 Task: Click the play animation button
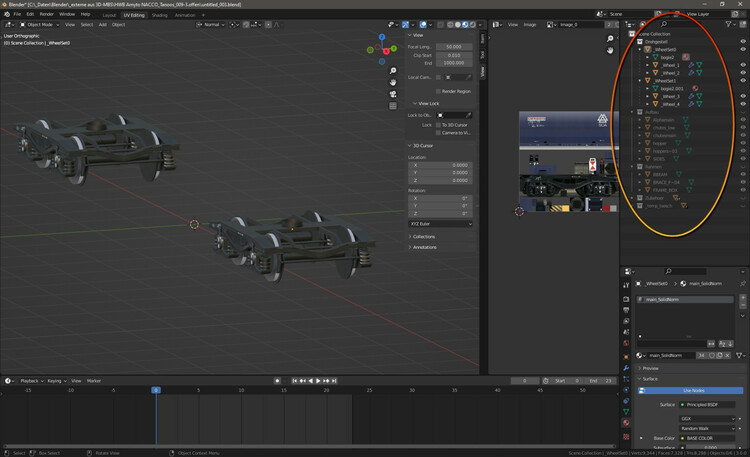point(318,381)
